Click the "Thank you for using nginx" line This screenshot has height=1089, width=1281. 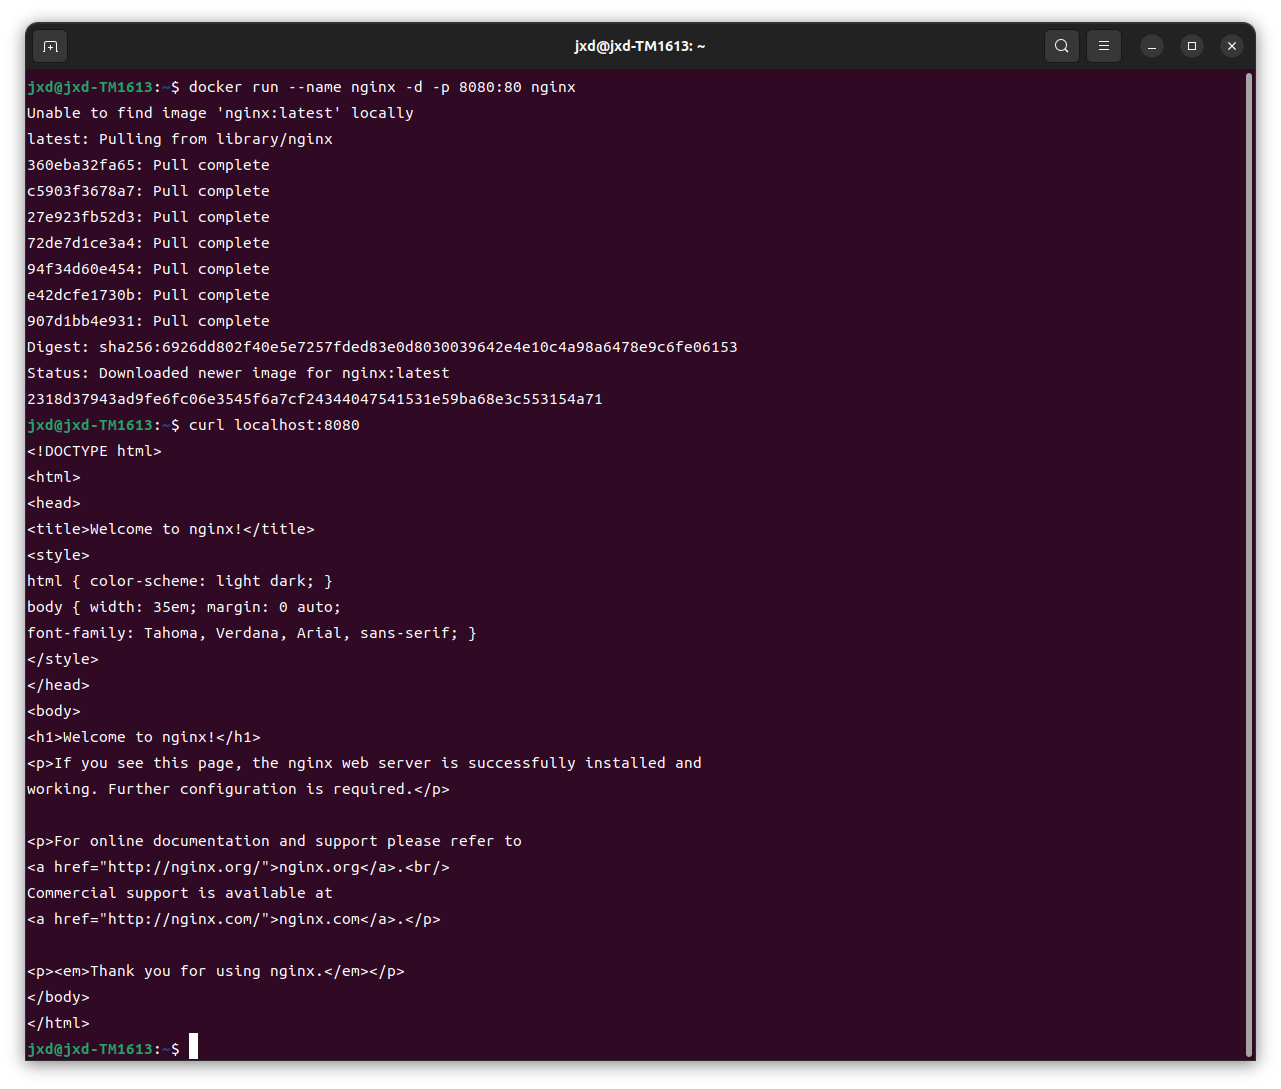216,971
